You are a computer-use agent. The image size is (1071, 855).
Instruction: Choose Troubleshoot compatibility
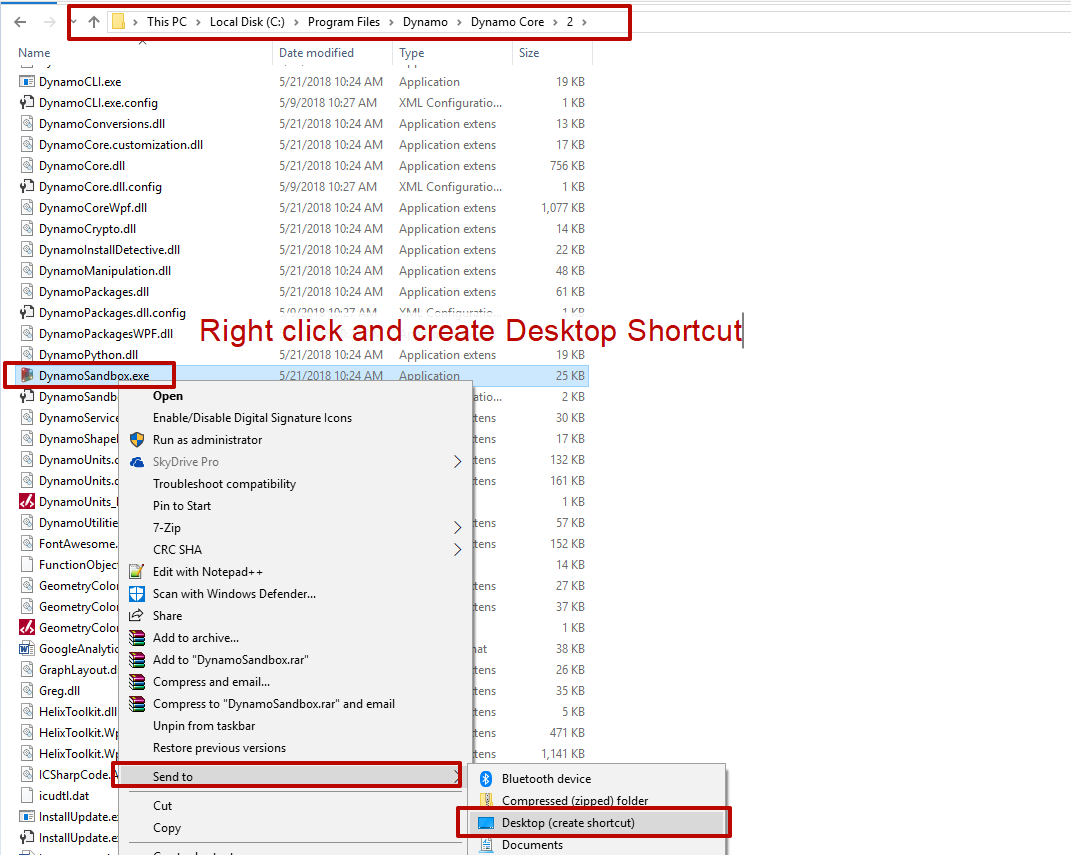[225, 483]
